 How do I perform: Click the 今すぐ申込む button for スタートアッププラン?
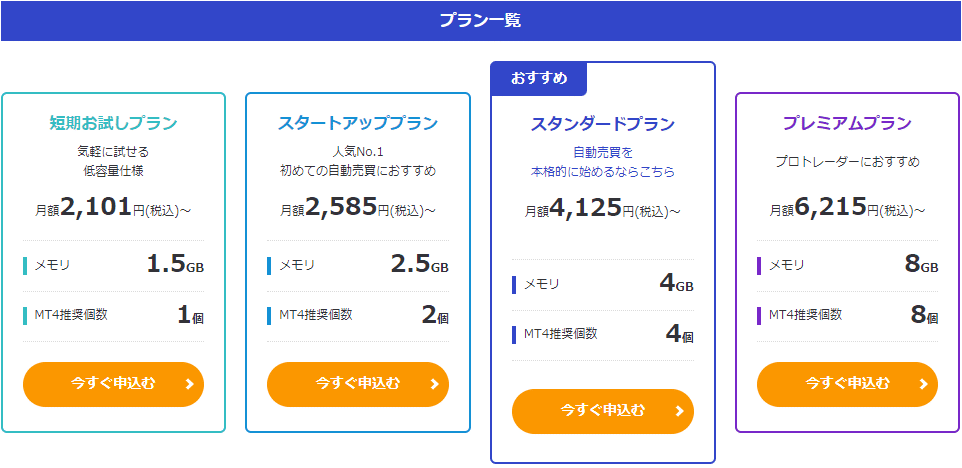click(x=358, y=385)
